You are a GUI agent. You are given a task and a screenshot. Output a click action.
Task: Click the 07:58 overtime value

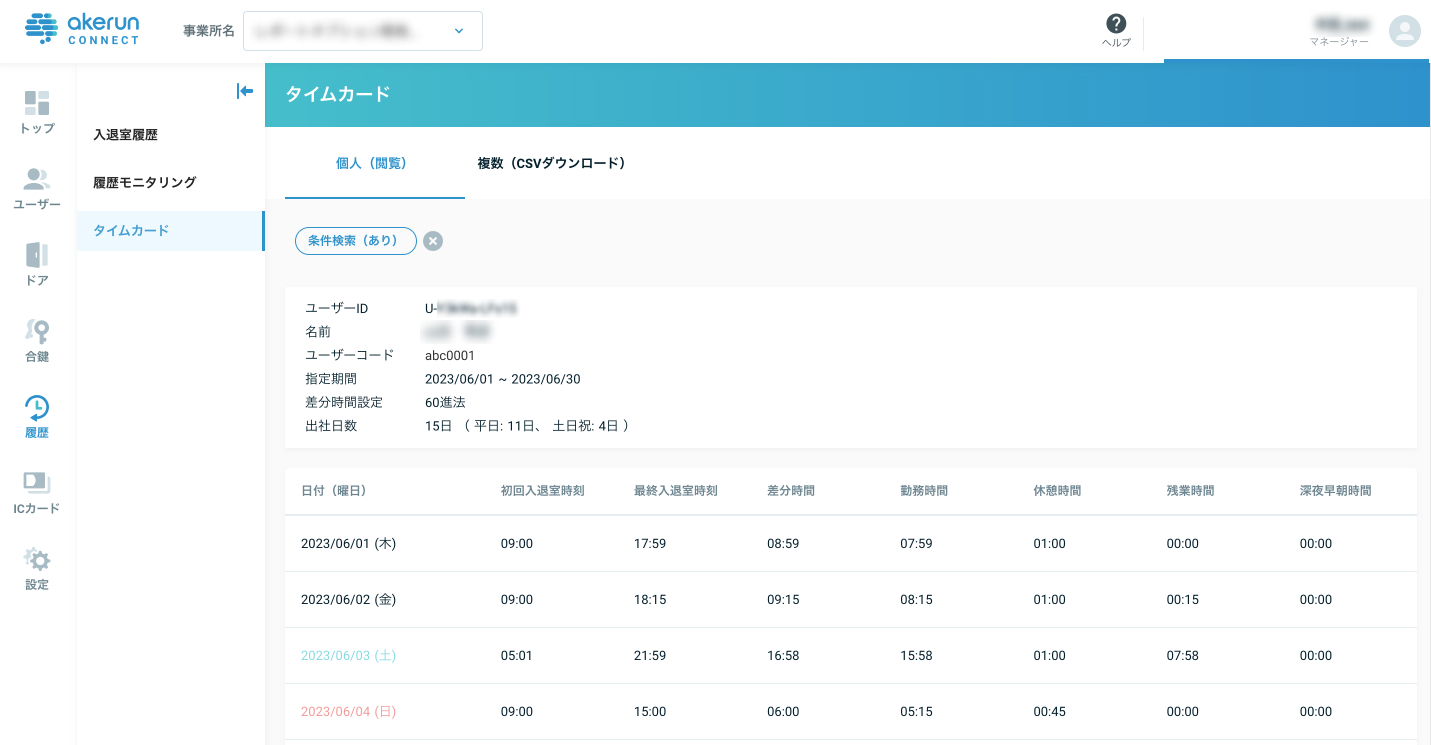(x=1182, y=656)
